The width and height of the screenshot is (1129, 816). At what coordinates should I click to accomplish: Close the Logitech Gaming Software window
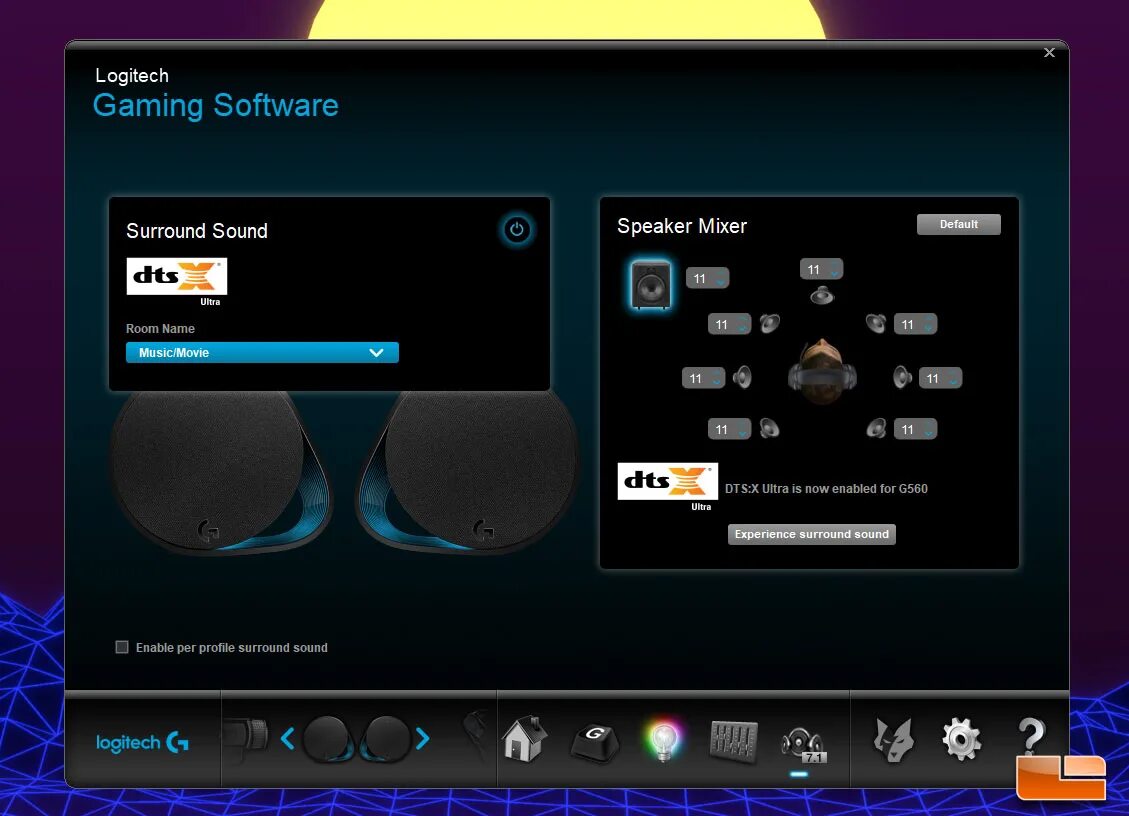point(1049,53)
